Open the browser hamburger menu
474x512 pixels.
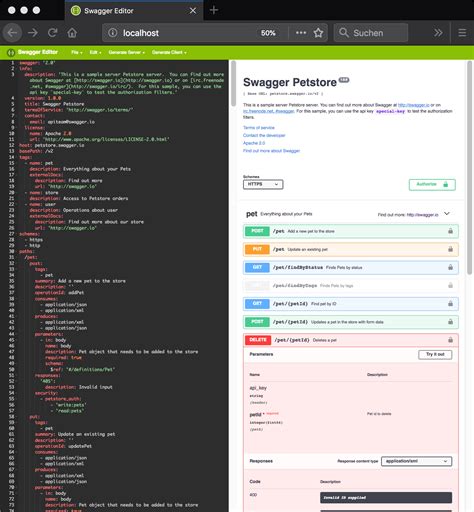462,33
